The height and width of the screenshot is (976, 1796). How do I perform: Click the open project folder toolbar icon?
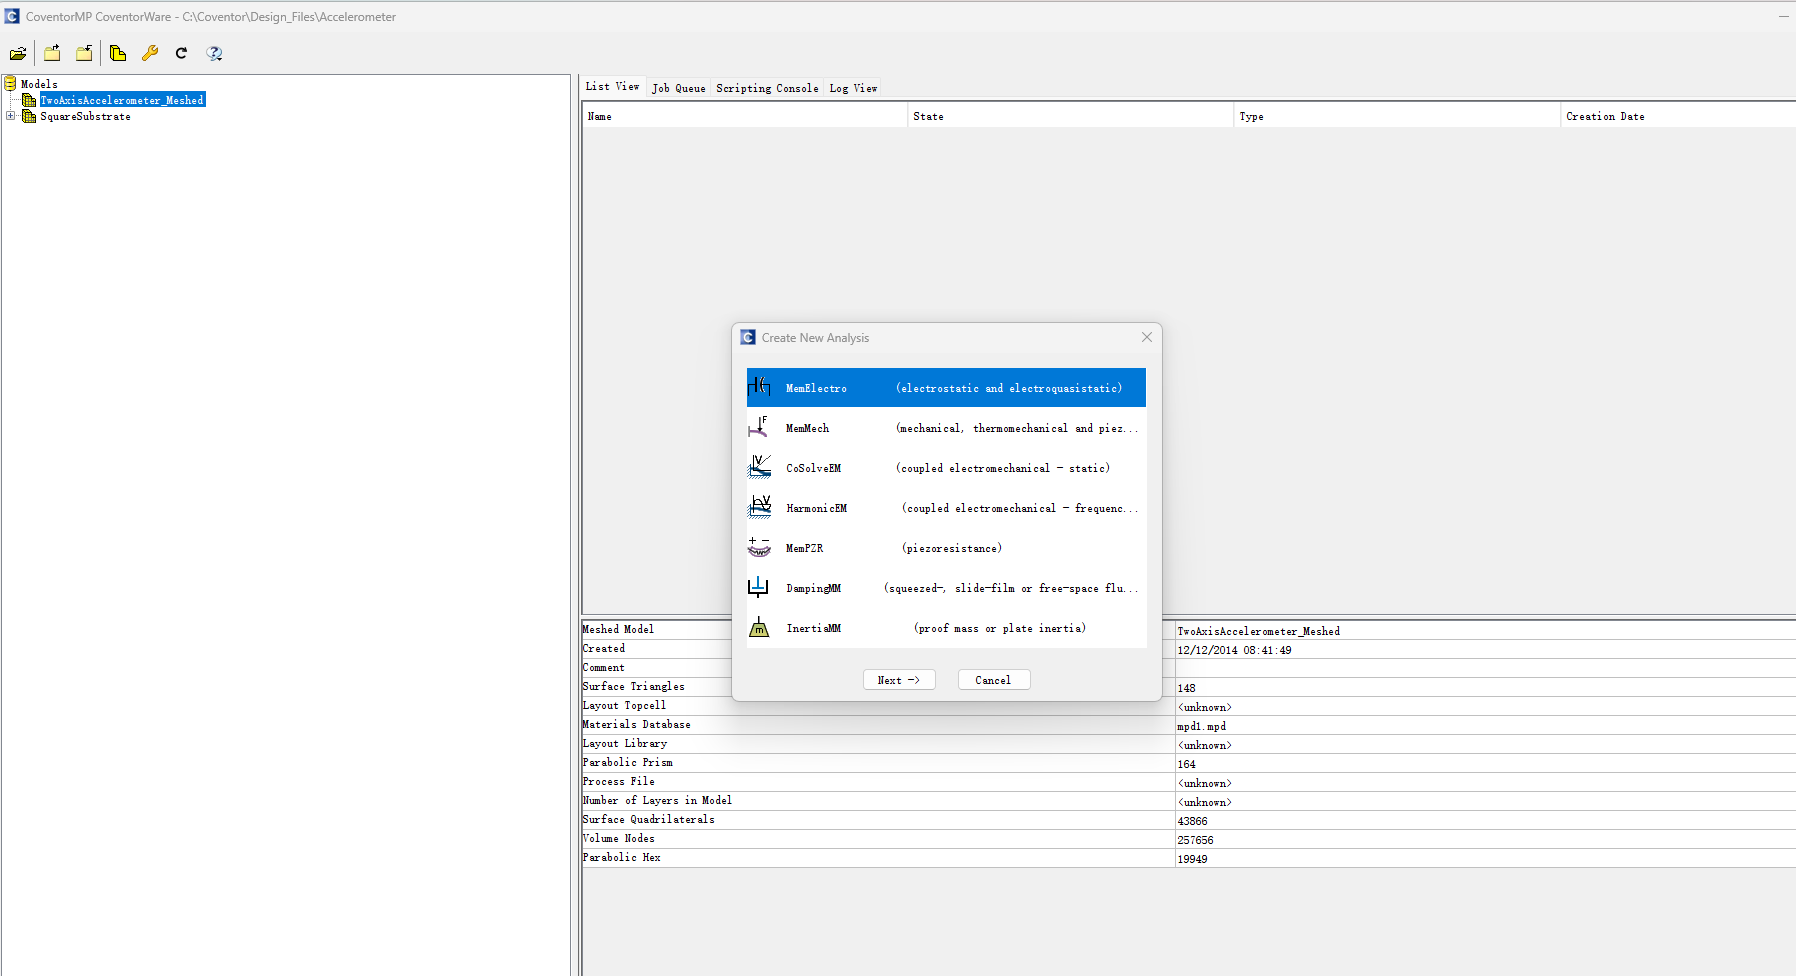coord(18,53)
